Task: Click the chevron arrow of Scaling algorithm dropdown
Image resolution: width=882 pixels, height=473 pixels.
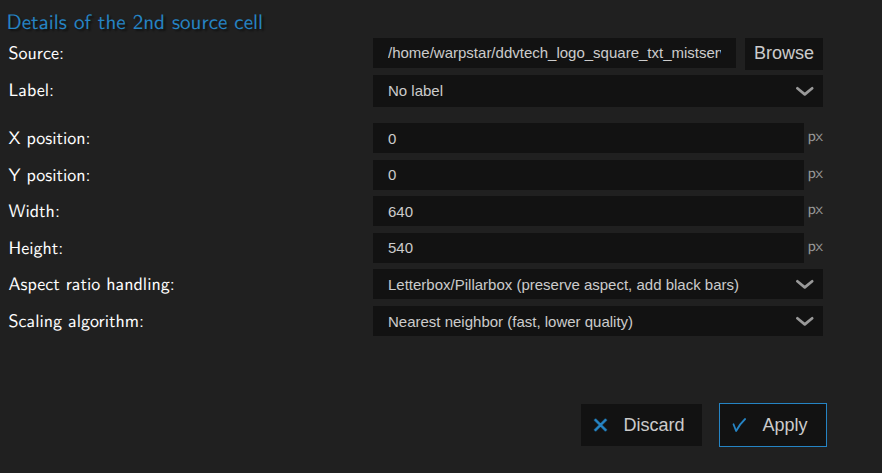Action: (804, 322)
